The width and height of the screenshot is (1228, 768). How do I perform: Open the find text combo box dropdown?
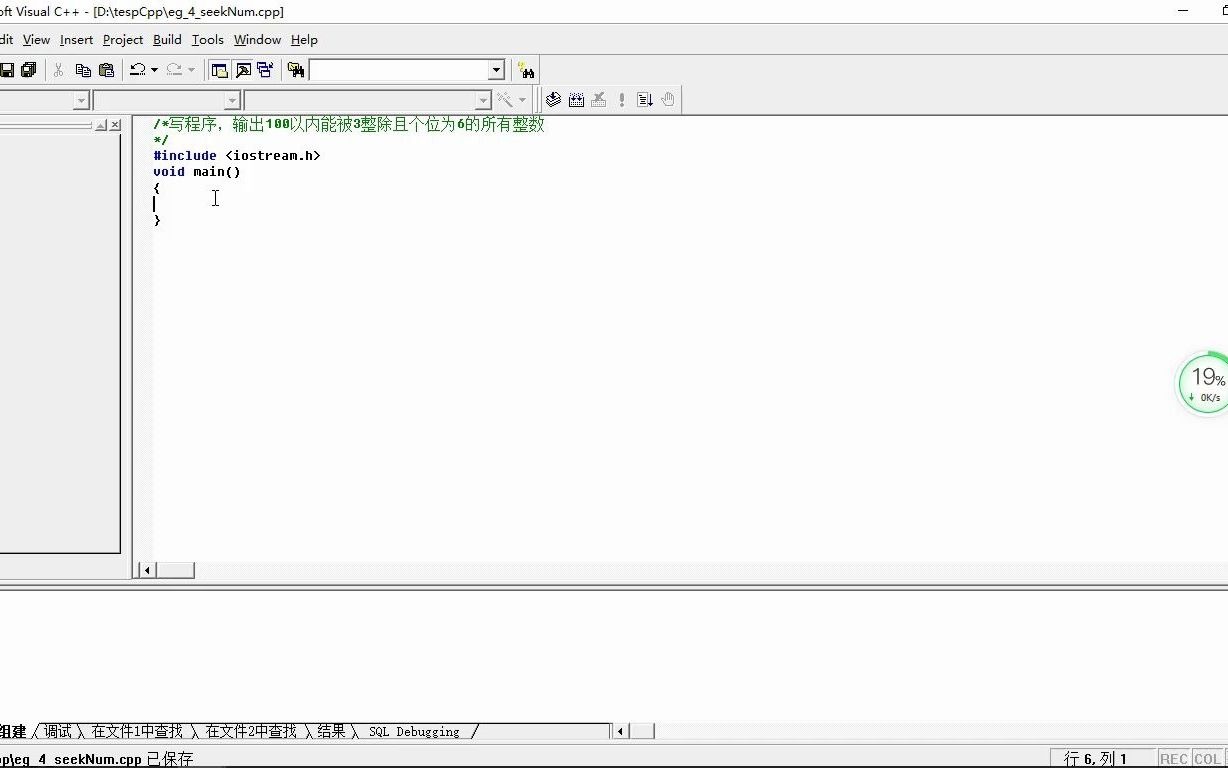[494, 69]
